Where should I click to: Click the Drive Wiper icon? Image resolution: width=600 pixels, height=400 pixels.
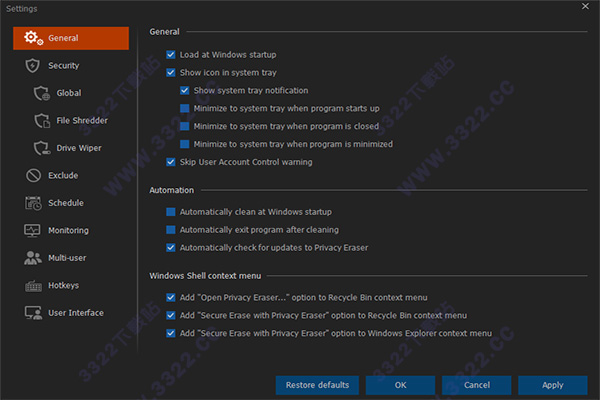click(x=41, y=148)
